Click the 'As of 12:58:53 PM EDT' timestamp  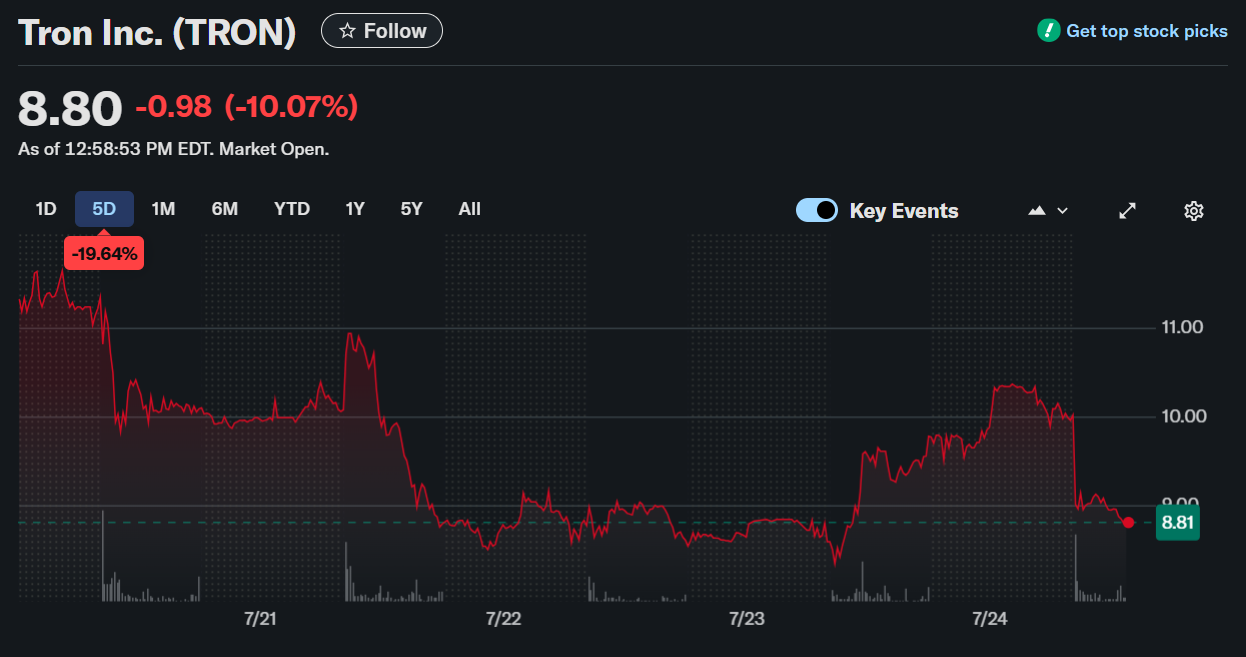coord(115,149)
